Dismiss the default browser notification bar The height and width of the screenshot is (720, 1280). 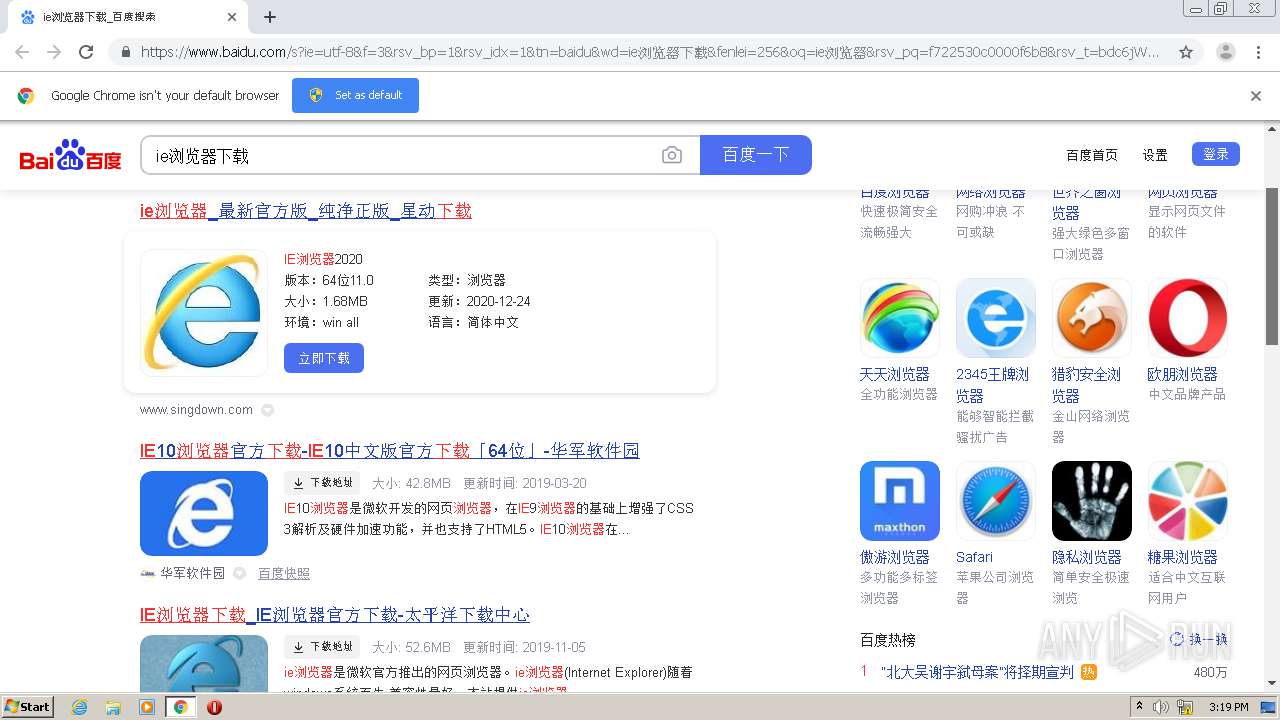click(x=1256, y=96)
